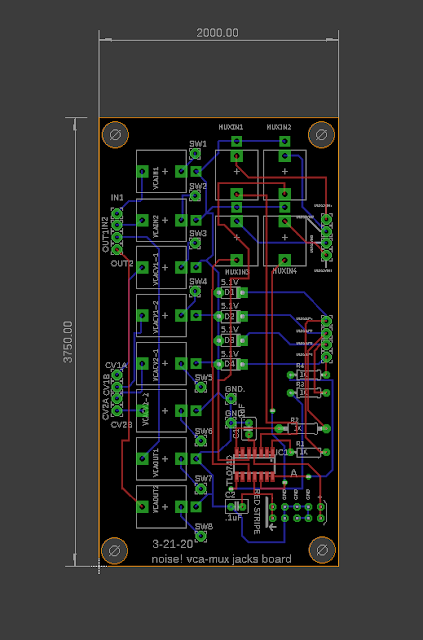423x640 pixels.
Task: Select the top pad of the MUXIN2 jack
Action: tap(285, 142)
